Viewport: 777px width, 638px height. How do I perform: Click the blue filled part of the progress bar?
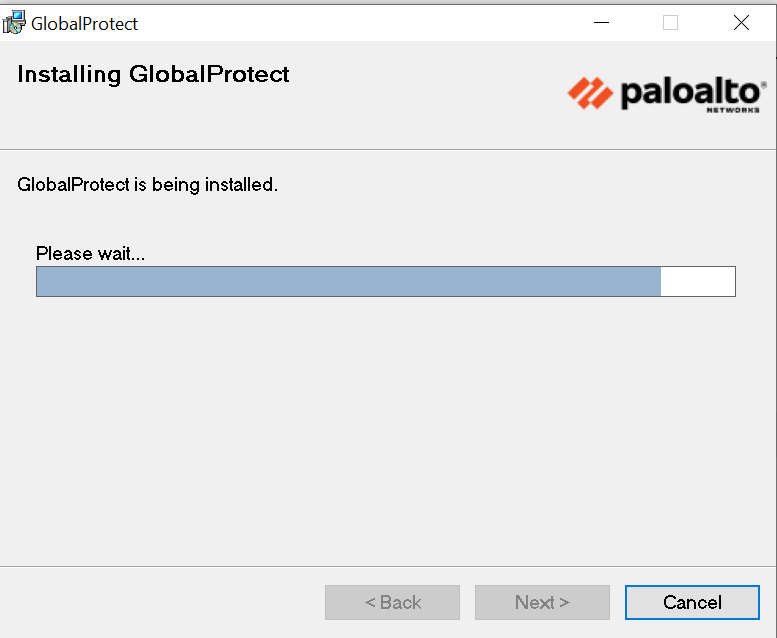click(x=348, y=282)
